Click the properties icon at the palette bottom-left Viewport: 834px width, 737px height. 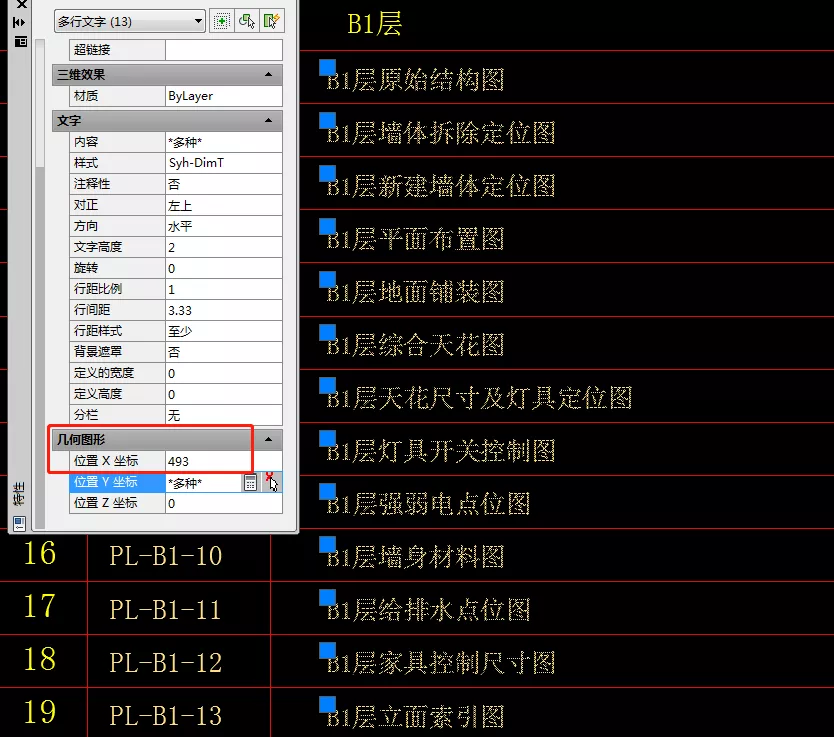click(x=20, y=523)
